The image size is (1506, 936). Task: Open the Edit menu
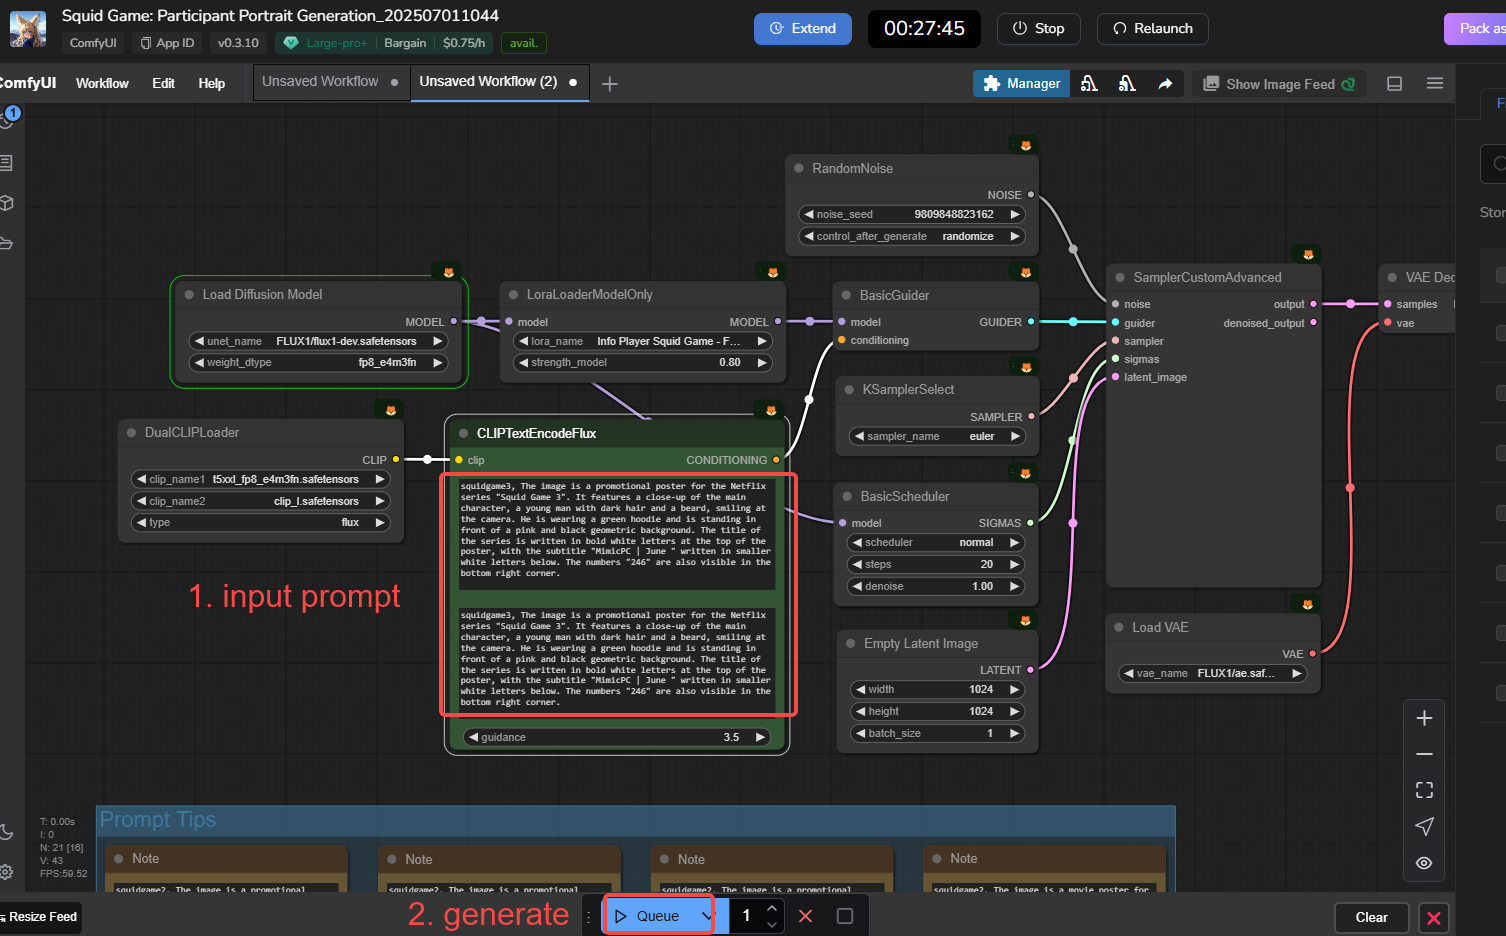[x=163, y=84]
